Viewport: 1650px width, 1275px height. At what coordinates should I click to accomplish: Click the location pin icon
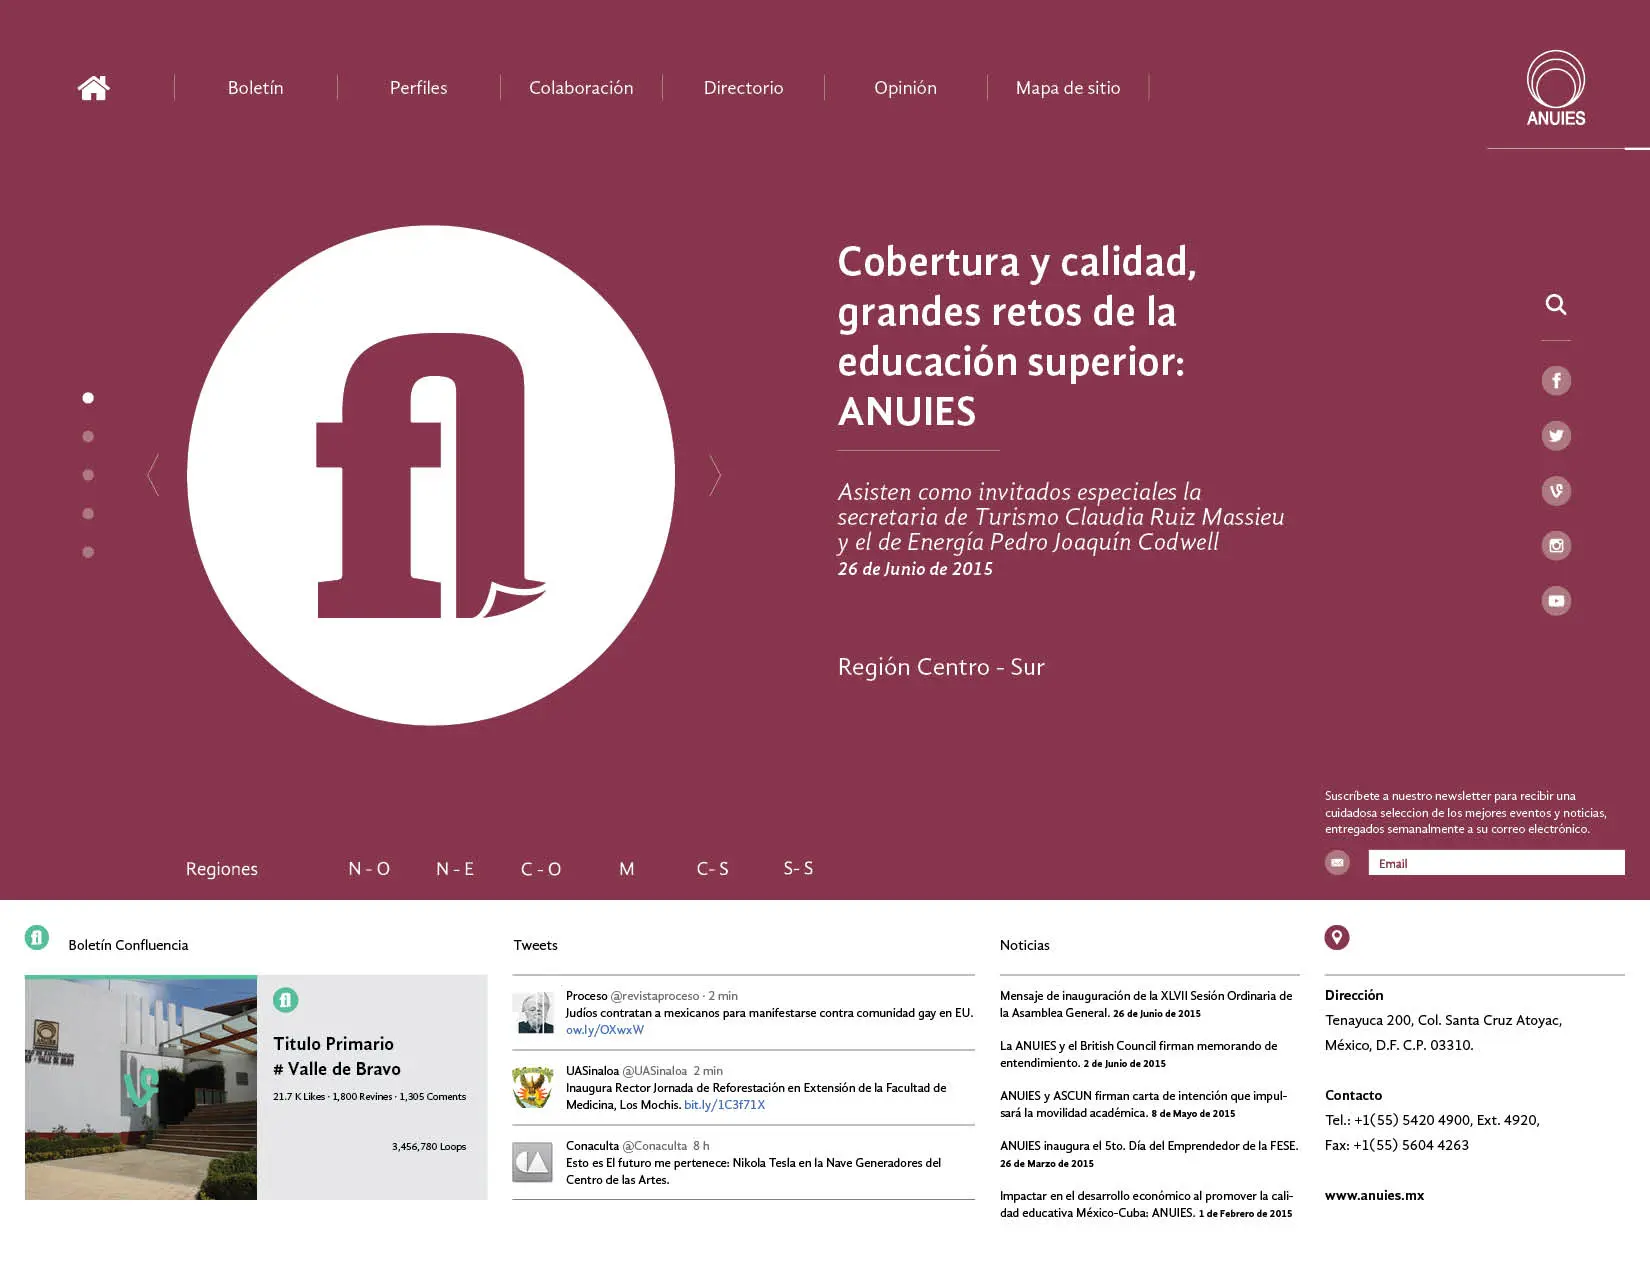point(1337,938)
